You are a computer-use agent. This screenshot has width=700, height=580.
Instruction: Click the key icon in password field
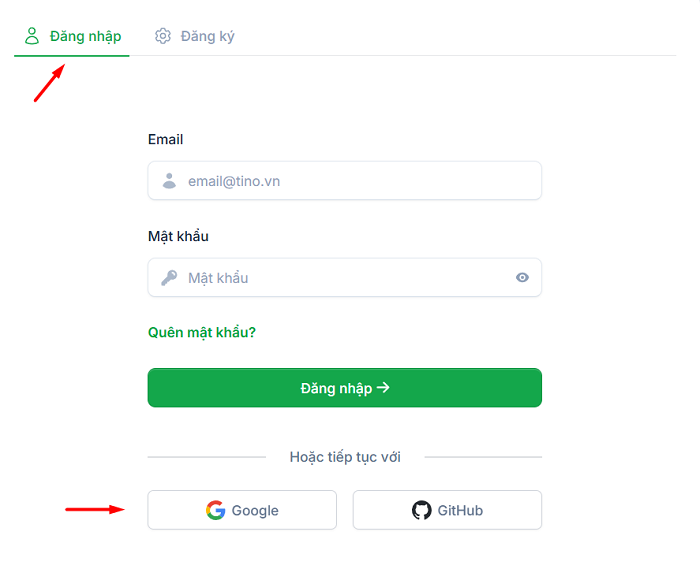tap(169, 278)
